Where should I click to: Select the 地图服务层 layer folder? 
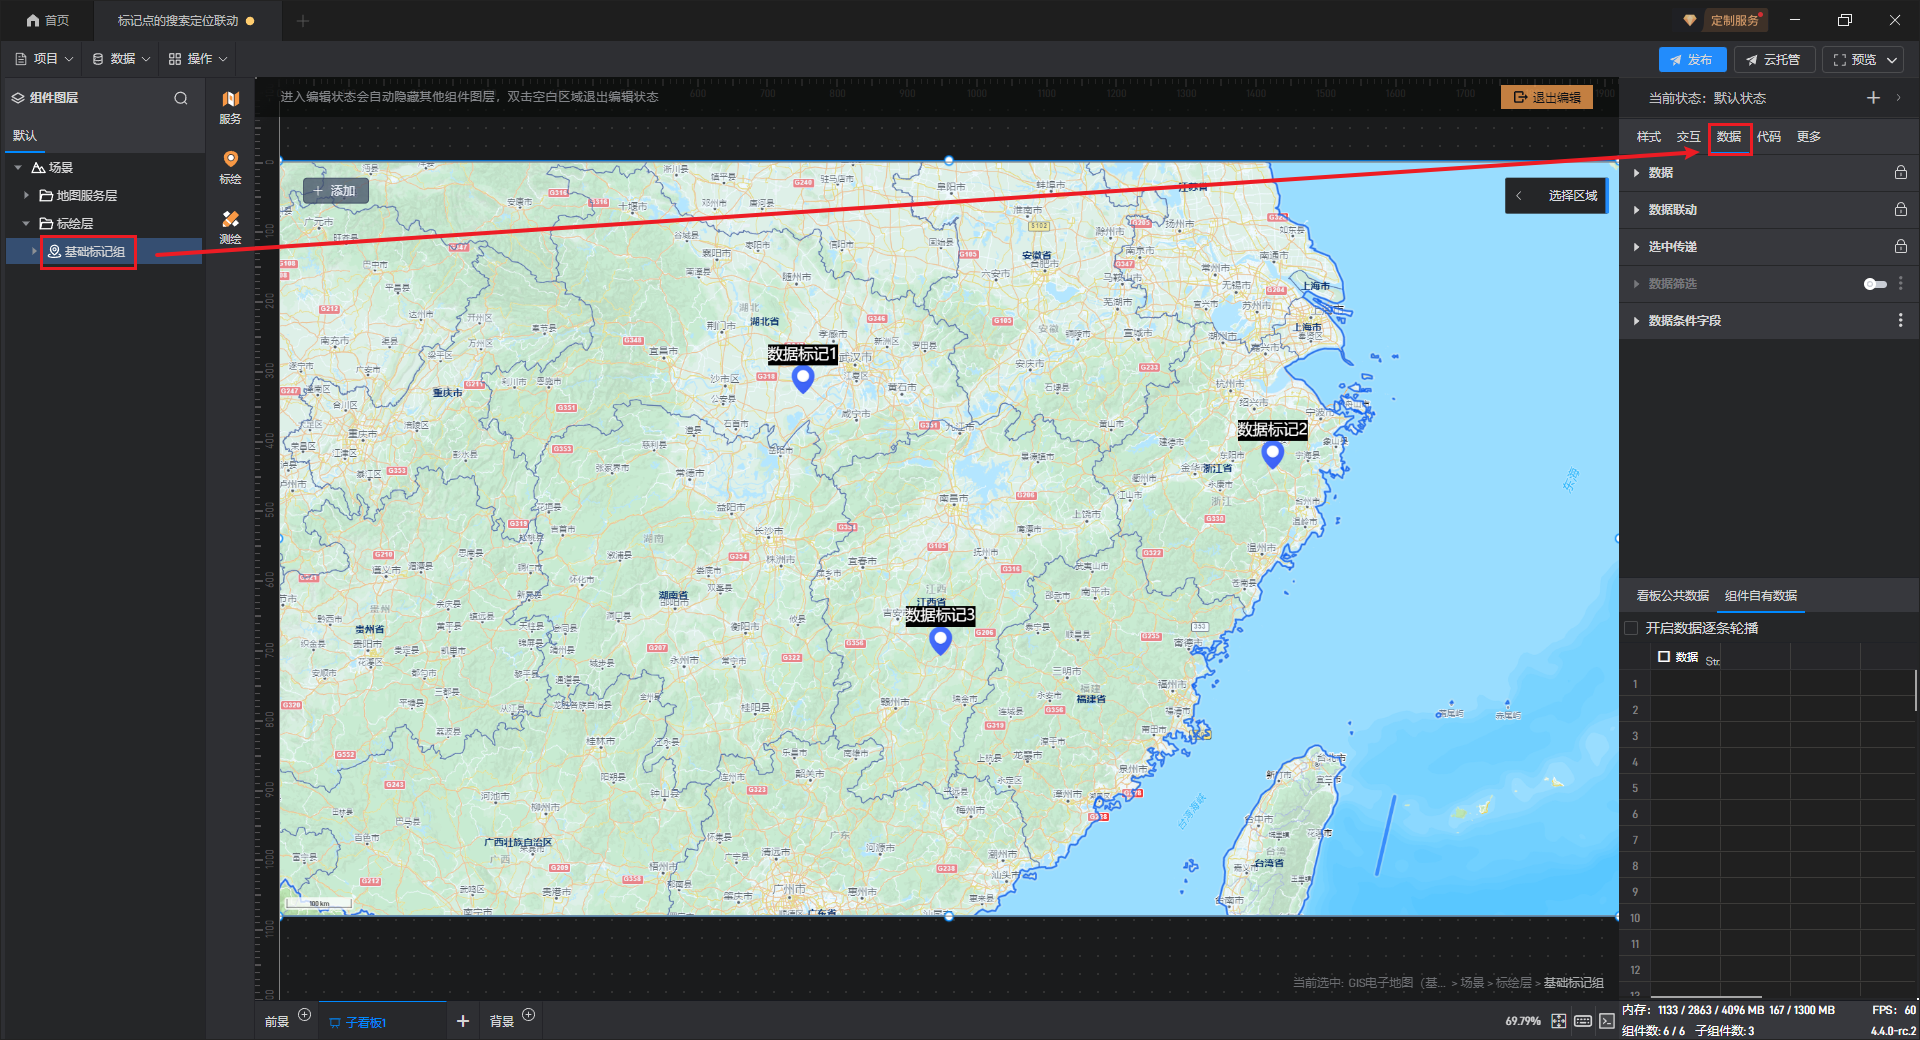pos(79,196)
